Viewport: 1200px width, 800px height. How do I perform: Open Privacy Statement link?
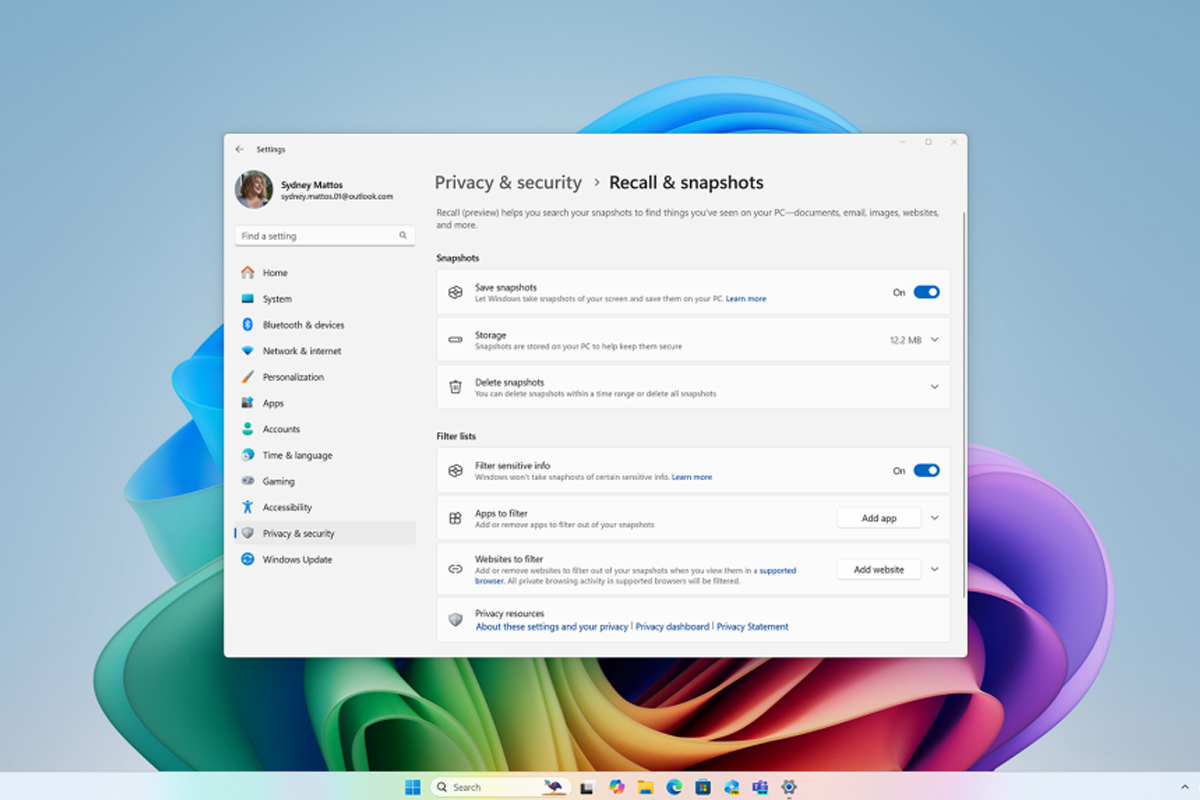pyautogui.click(x=753, y=627)
